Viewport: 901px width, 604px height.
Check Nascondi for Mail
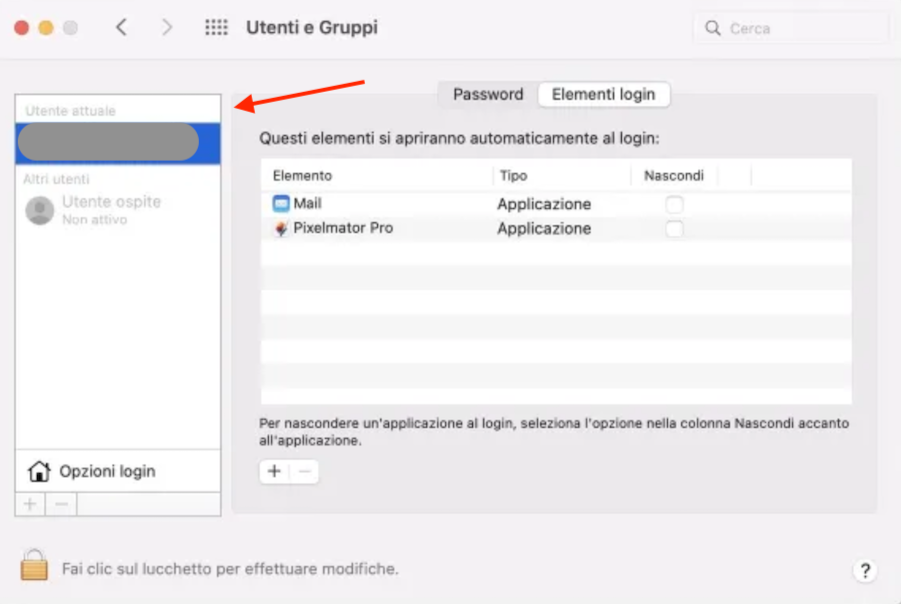point(674,203)
